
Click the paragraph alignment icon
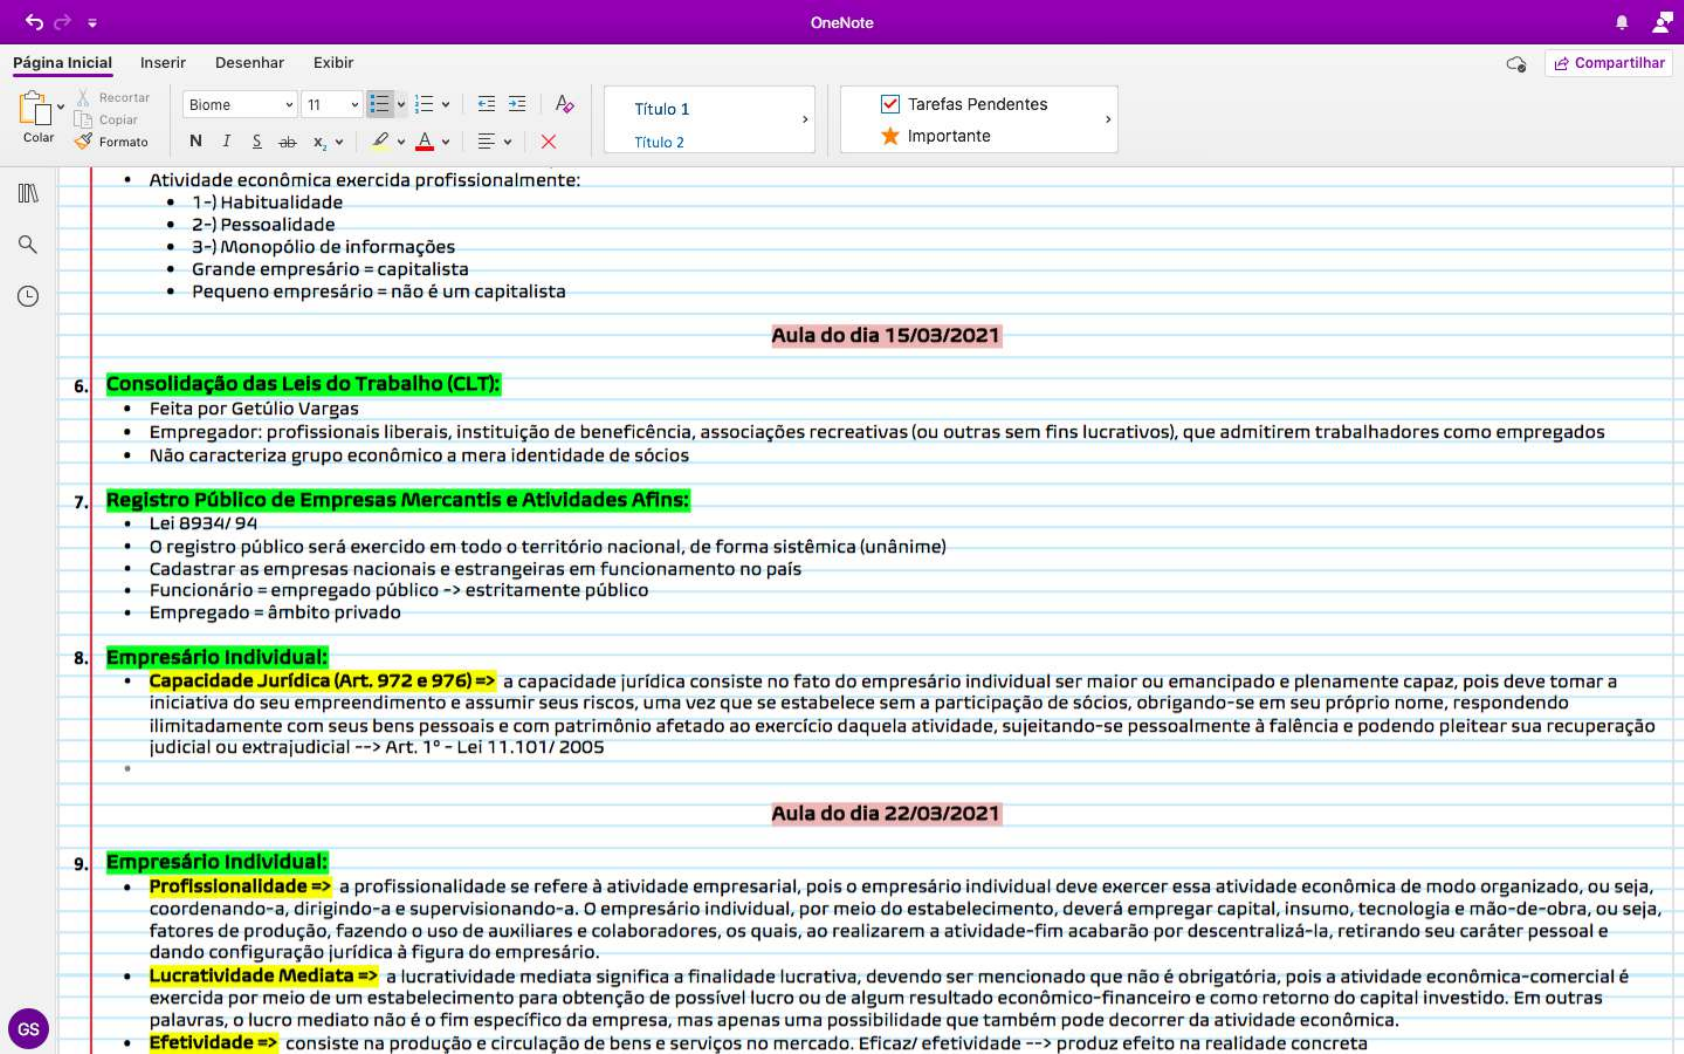coord(486,142)
